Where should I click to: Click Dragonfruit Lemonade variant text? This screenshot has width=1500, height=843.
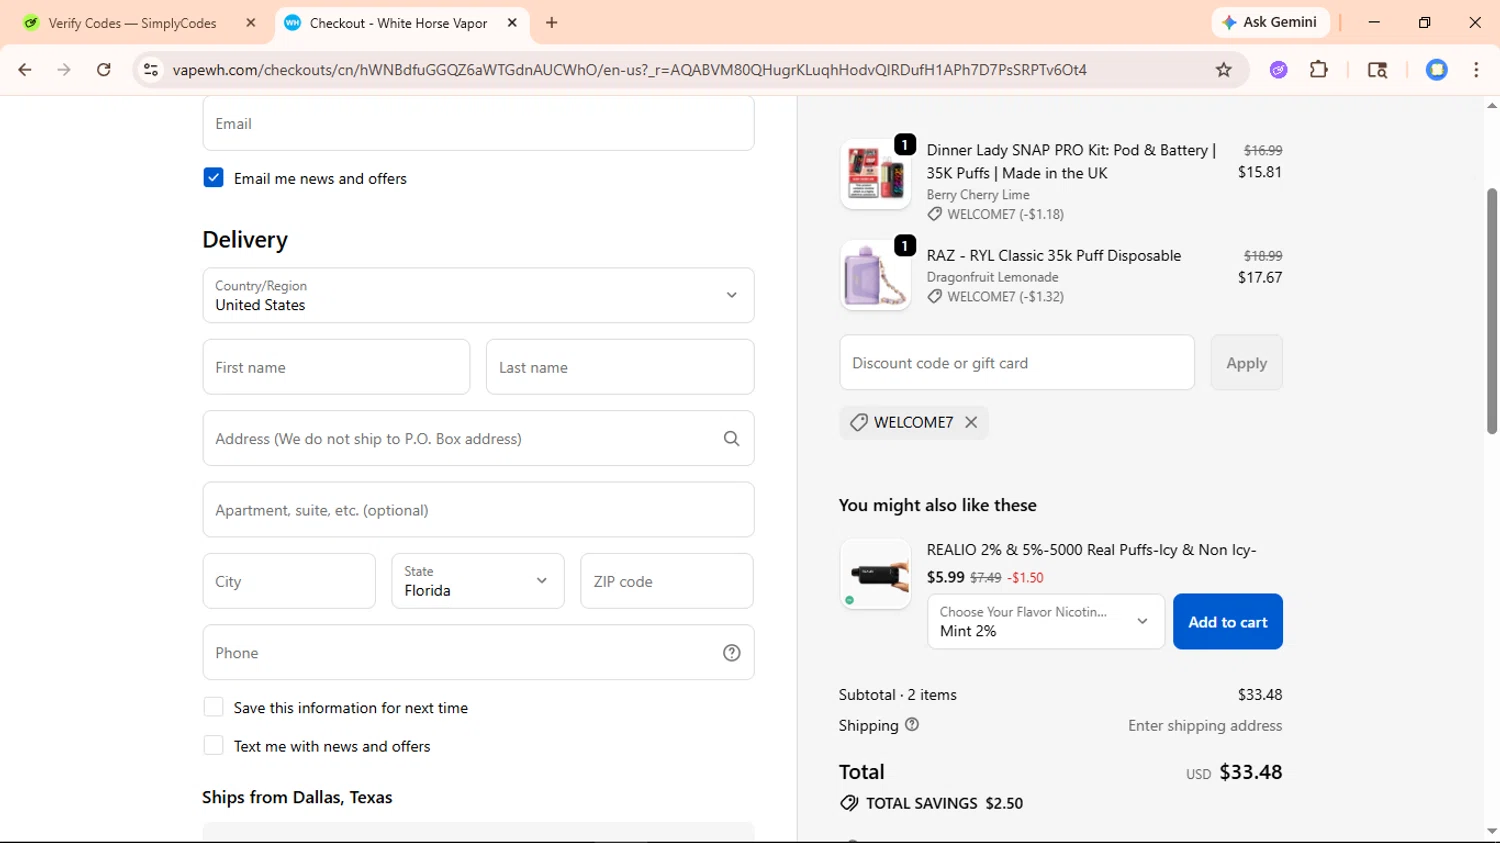click(x=992, y=277)
